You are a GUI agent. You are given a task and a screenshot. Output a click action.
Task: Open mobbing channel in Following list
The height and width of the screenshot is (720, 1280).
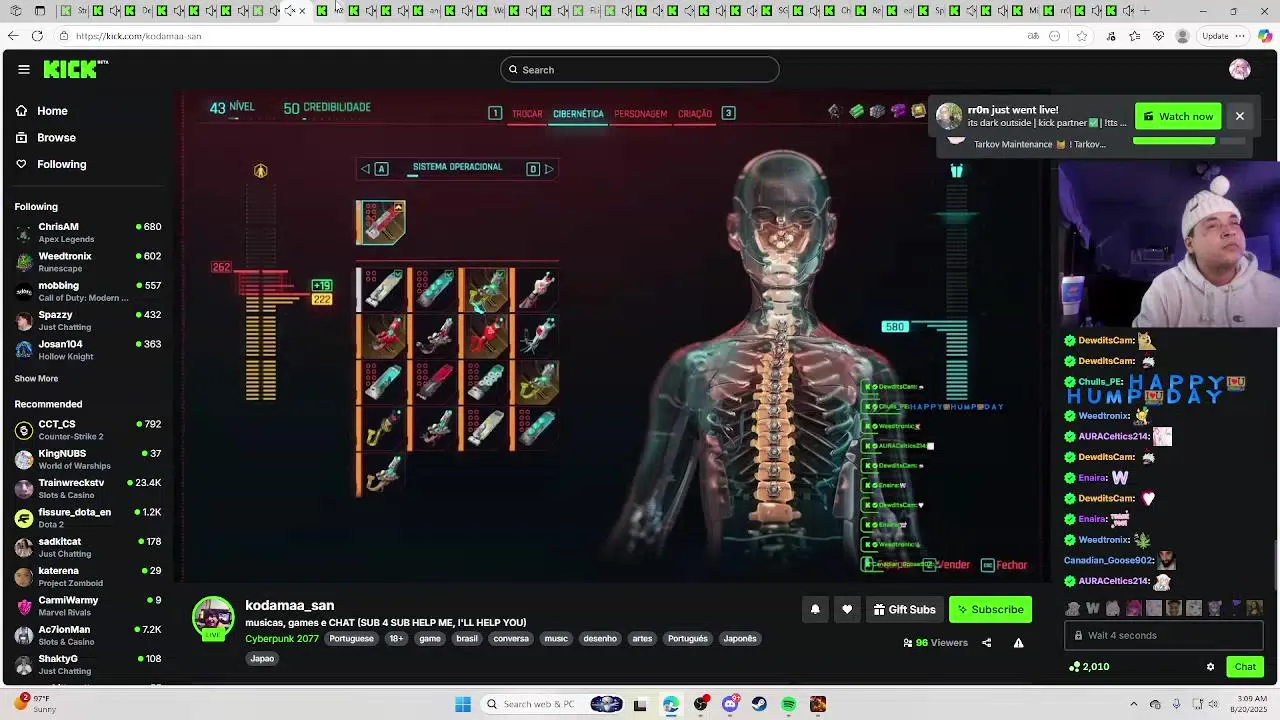(88, 291)
